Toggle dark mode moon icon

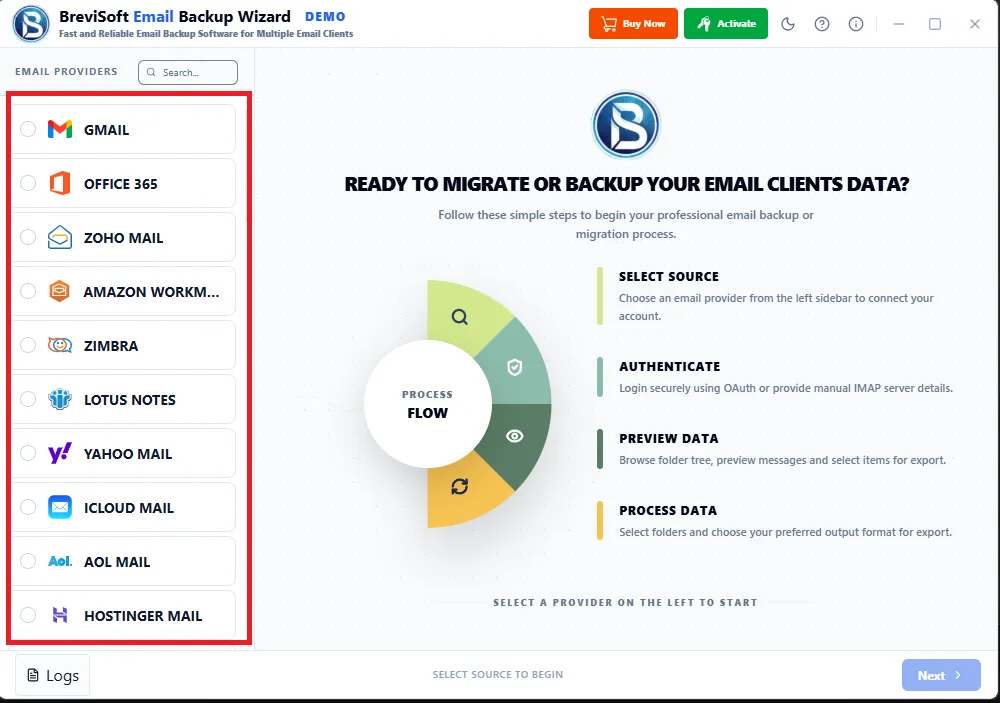(x=788, y=24)
